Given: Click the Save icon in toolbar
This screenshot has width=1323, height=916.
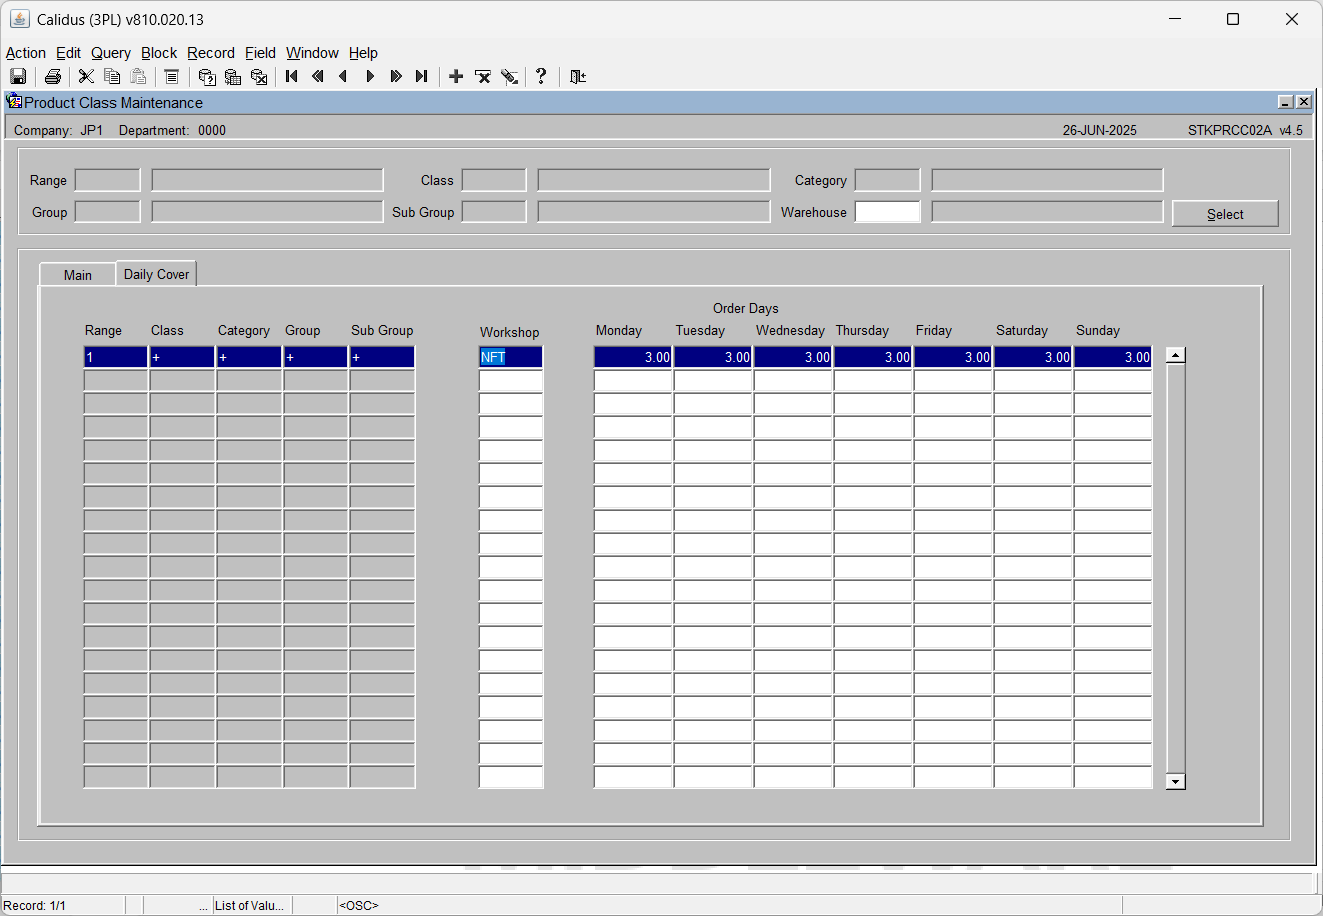Looking at the screenshot, I should pyautogui.click(x=18, y=76).
